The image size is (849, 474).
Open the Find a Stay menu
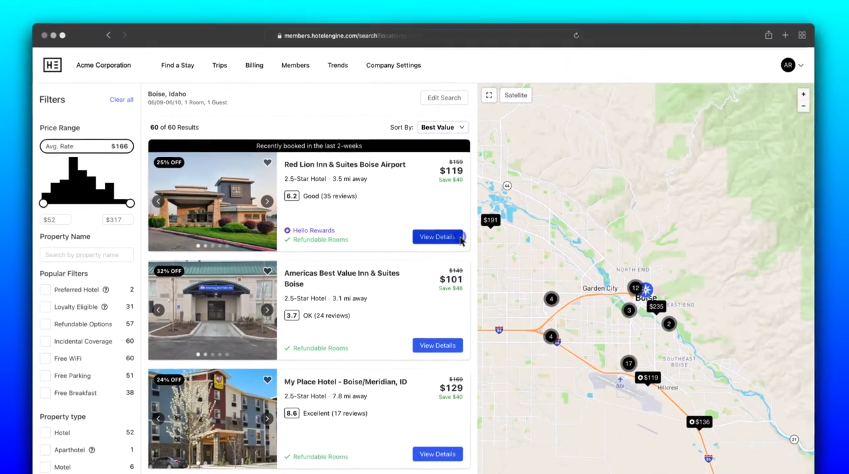(x=178, y=65)
